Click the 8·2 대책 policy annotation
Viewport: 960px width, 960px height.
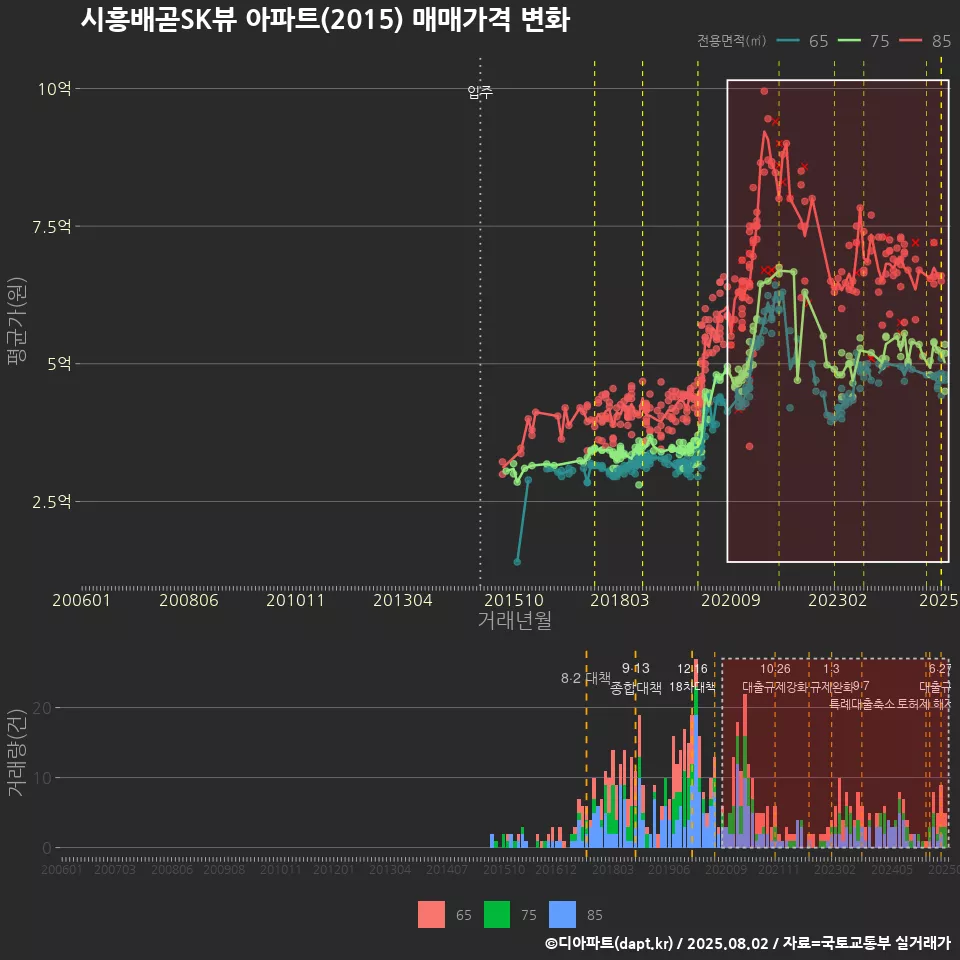coord(586,678)
